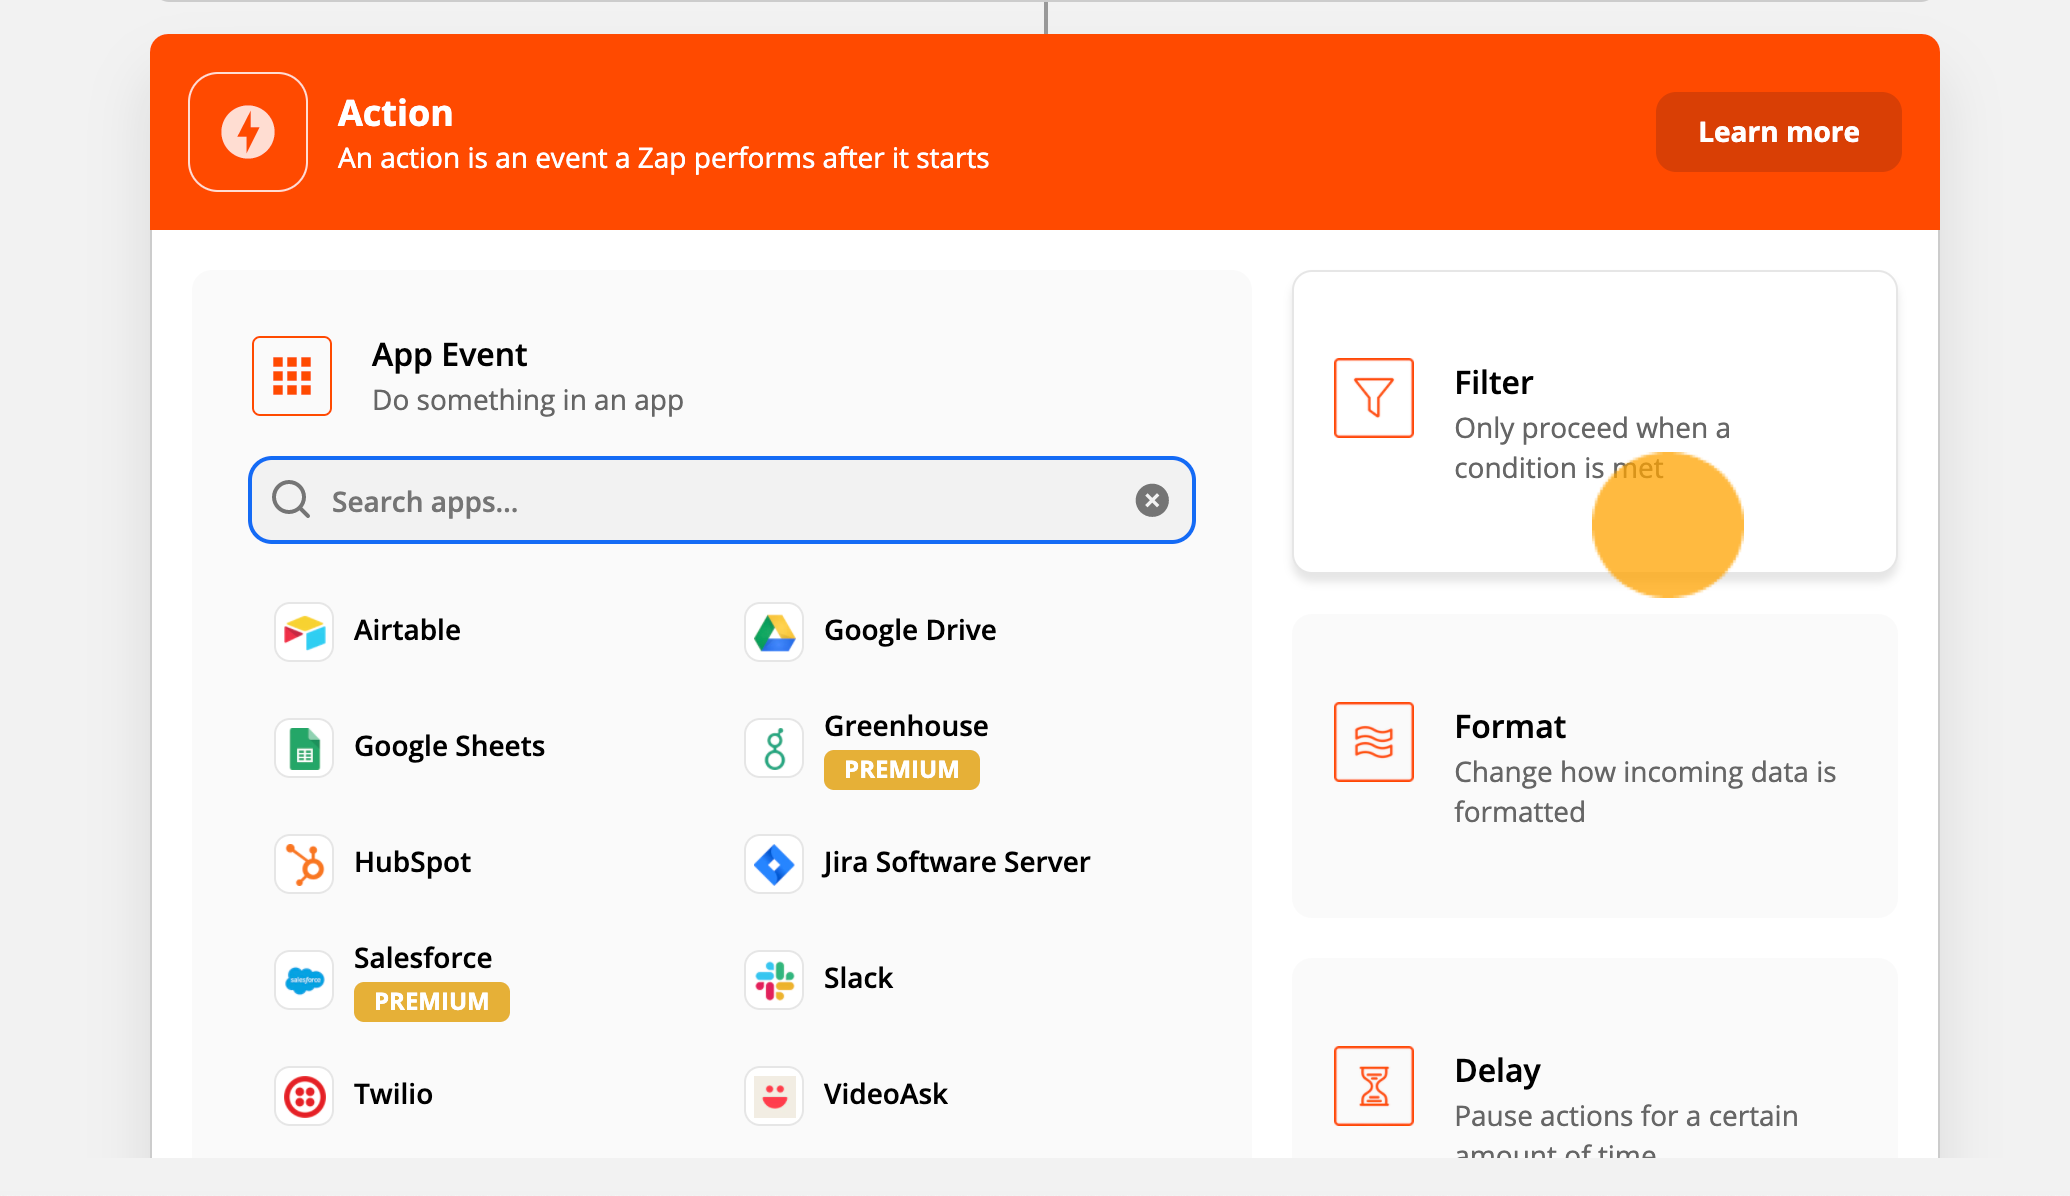
Task: Click the Greenhouse app icon
Action: pyautogui.click(x=774, y=748)
